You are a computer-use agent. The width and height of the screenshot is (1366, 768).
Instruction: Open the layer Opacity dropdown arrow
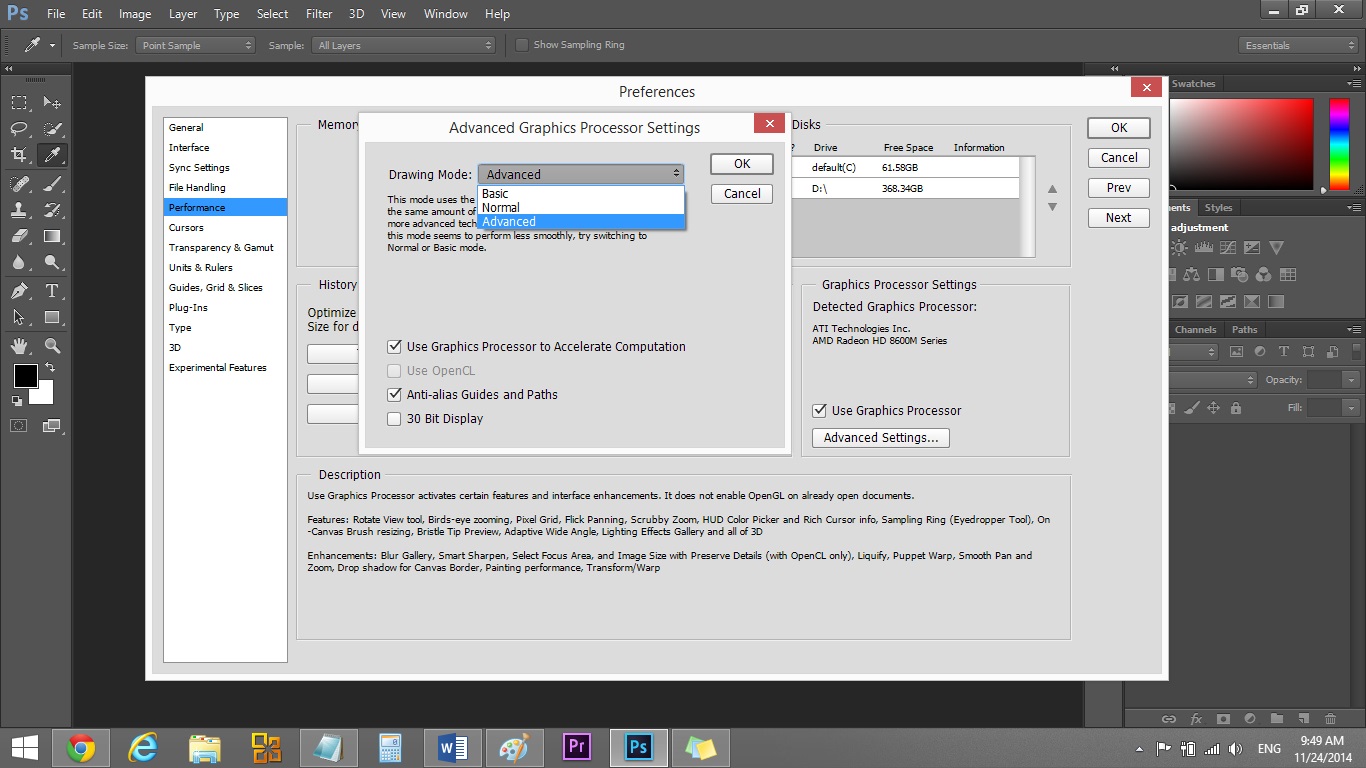point(1351,380)
